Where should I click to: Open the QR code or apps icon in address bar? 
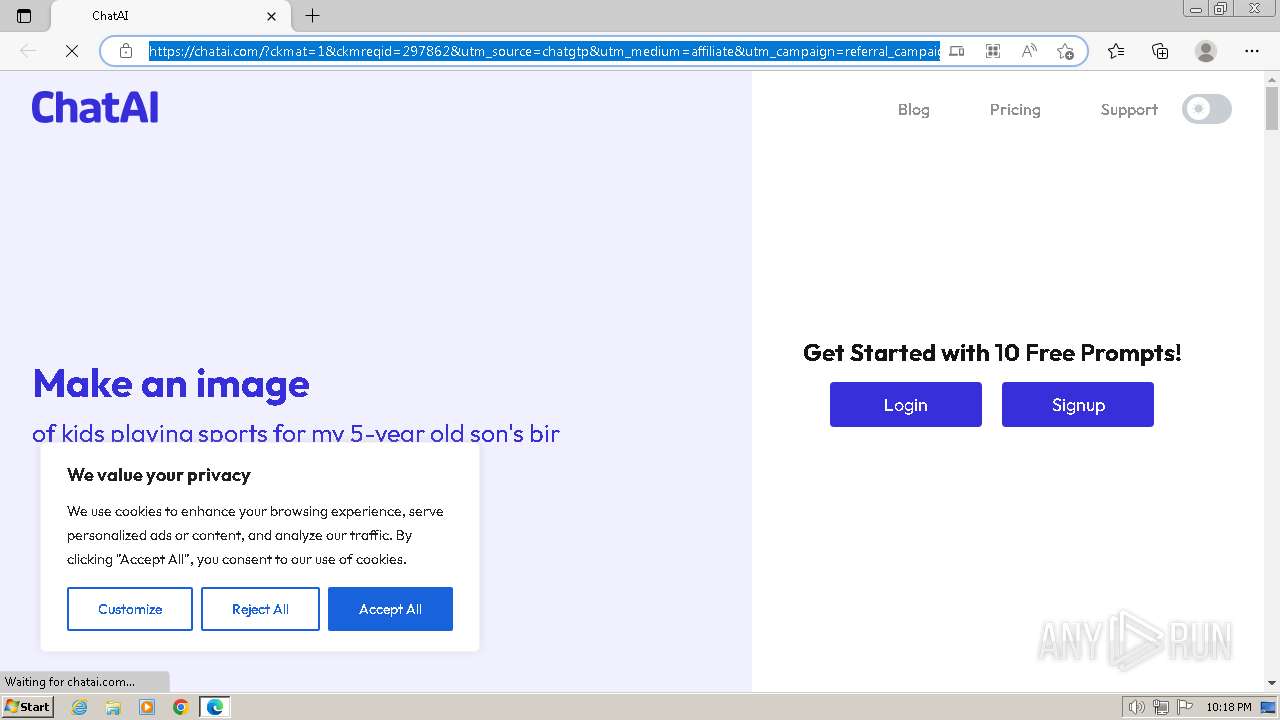point(993,51)
